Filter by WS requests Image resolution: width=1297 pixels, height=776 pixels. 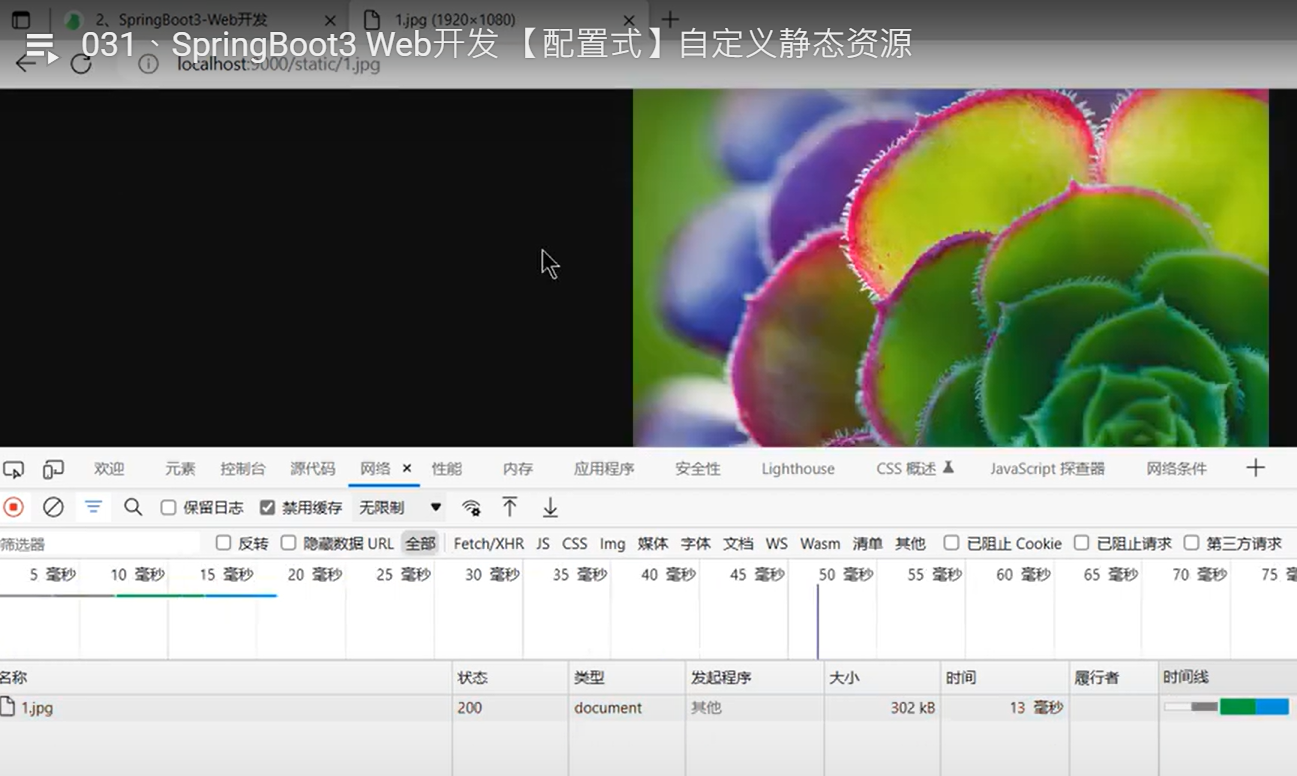[x=777, y=544]
